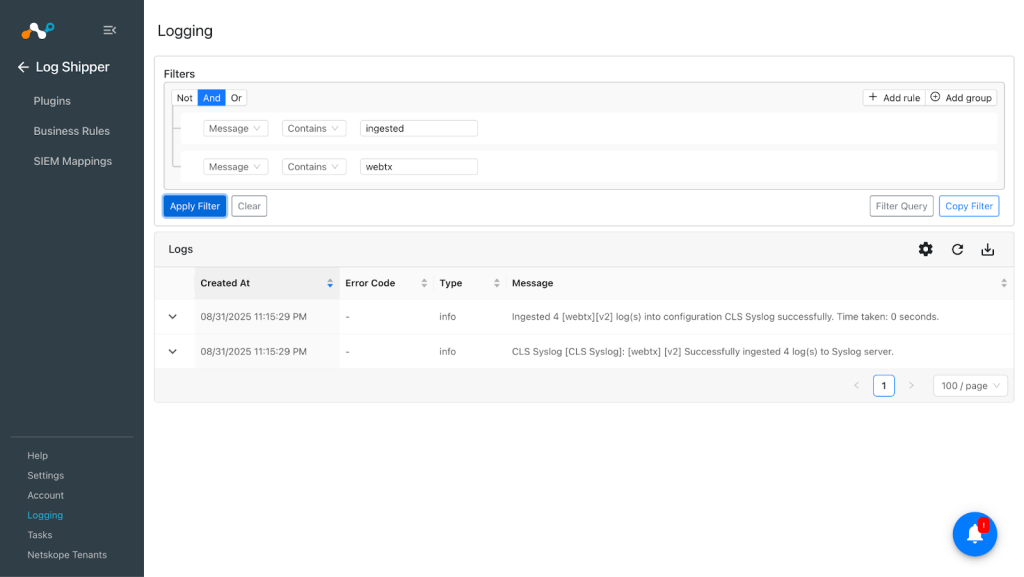The height and width of the screenshot is (577, 1024).
Task: Open Logging in sidebar
Action: tap(45, 515)
